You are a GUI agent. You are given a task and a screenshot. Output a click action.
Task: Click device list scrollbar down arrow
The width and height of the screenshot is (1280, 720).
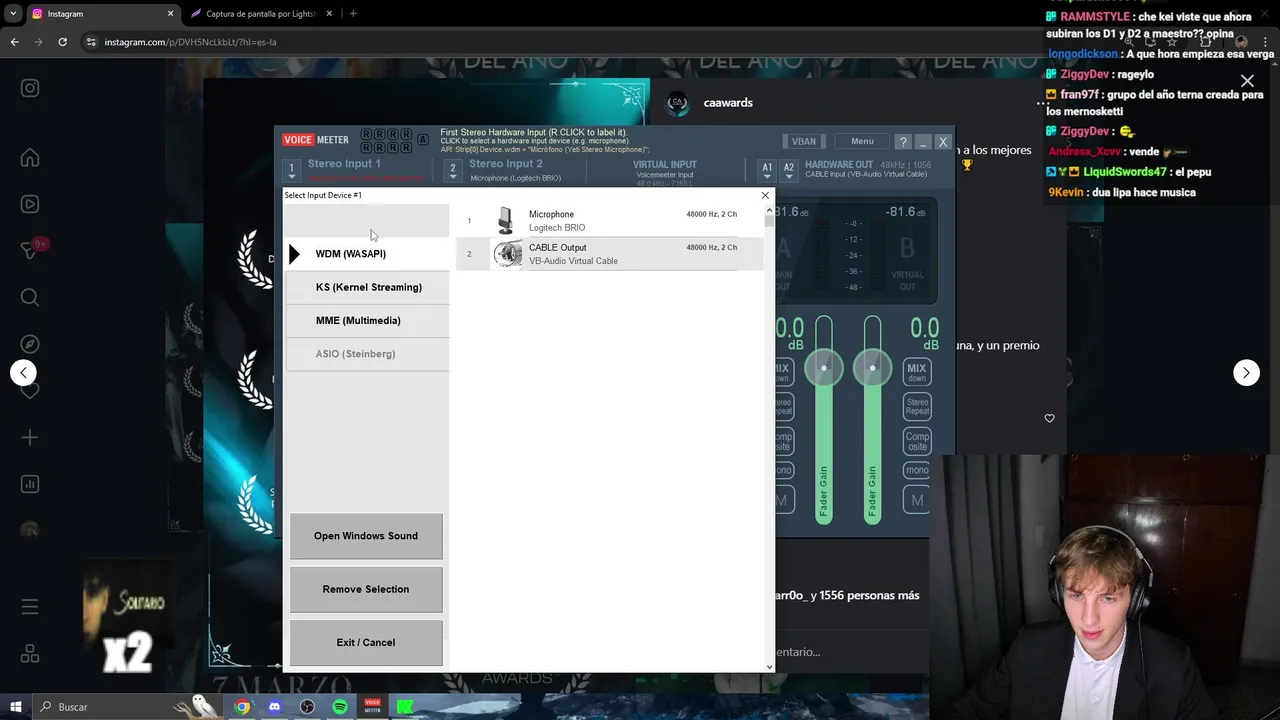[x=769, y=666]
